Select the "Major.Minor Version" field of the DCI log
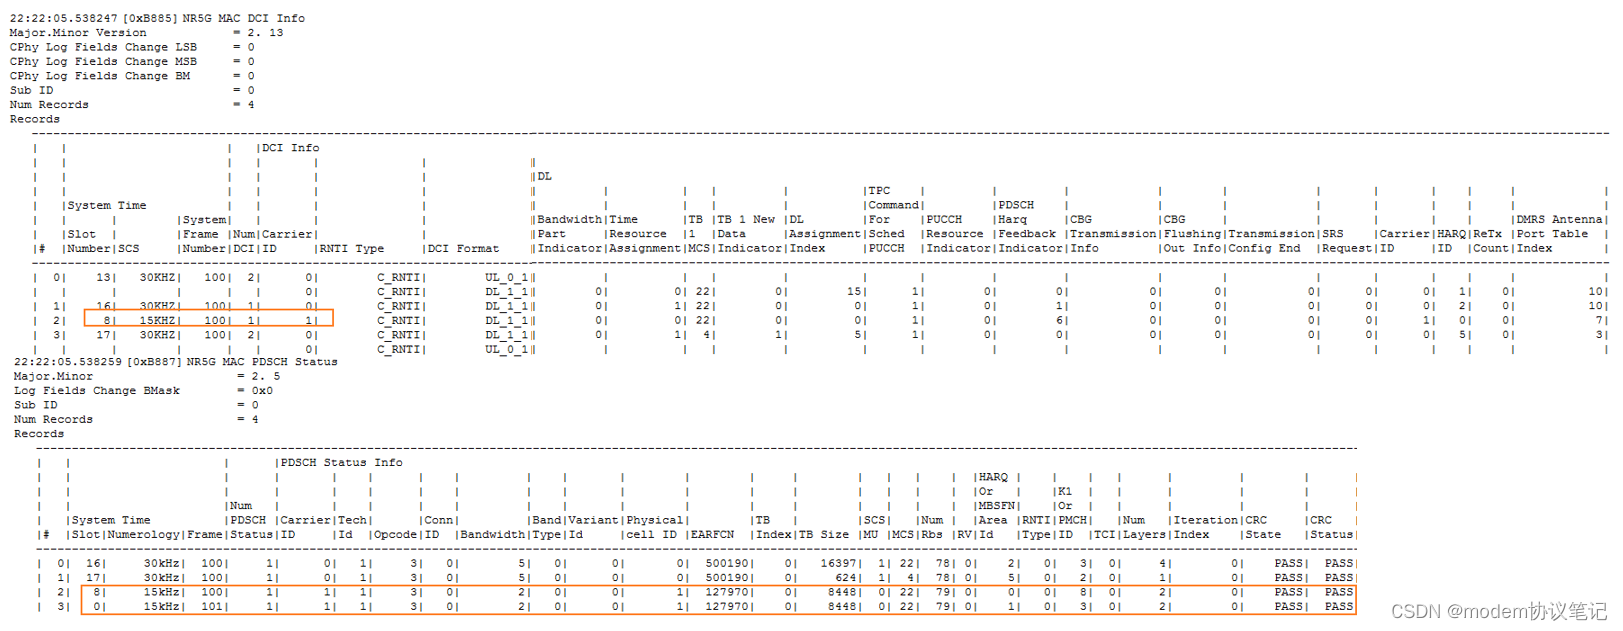The height and width of the screenshot is (631, 1623). pyautogui.click(x=78, y=32)
